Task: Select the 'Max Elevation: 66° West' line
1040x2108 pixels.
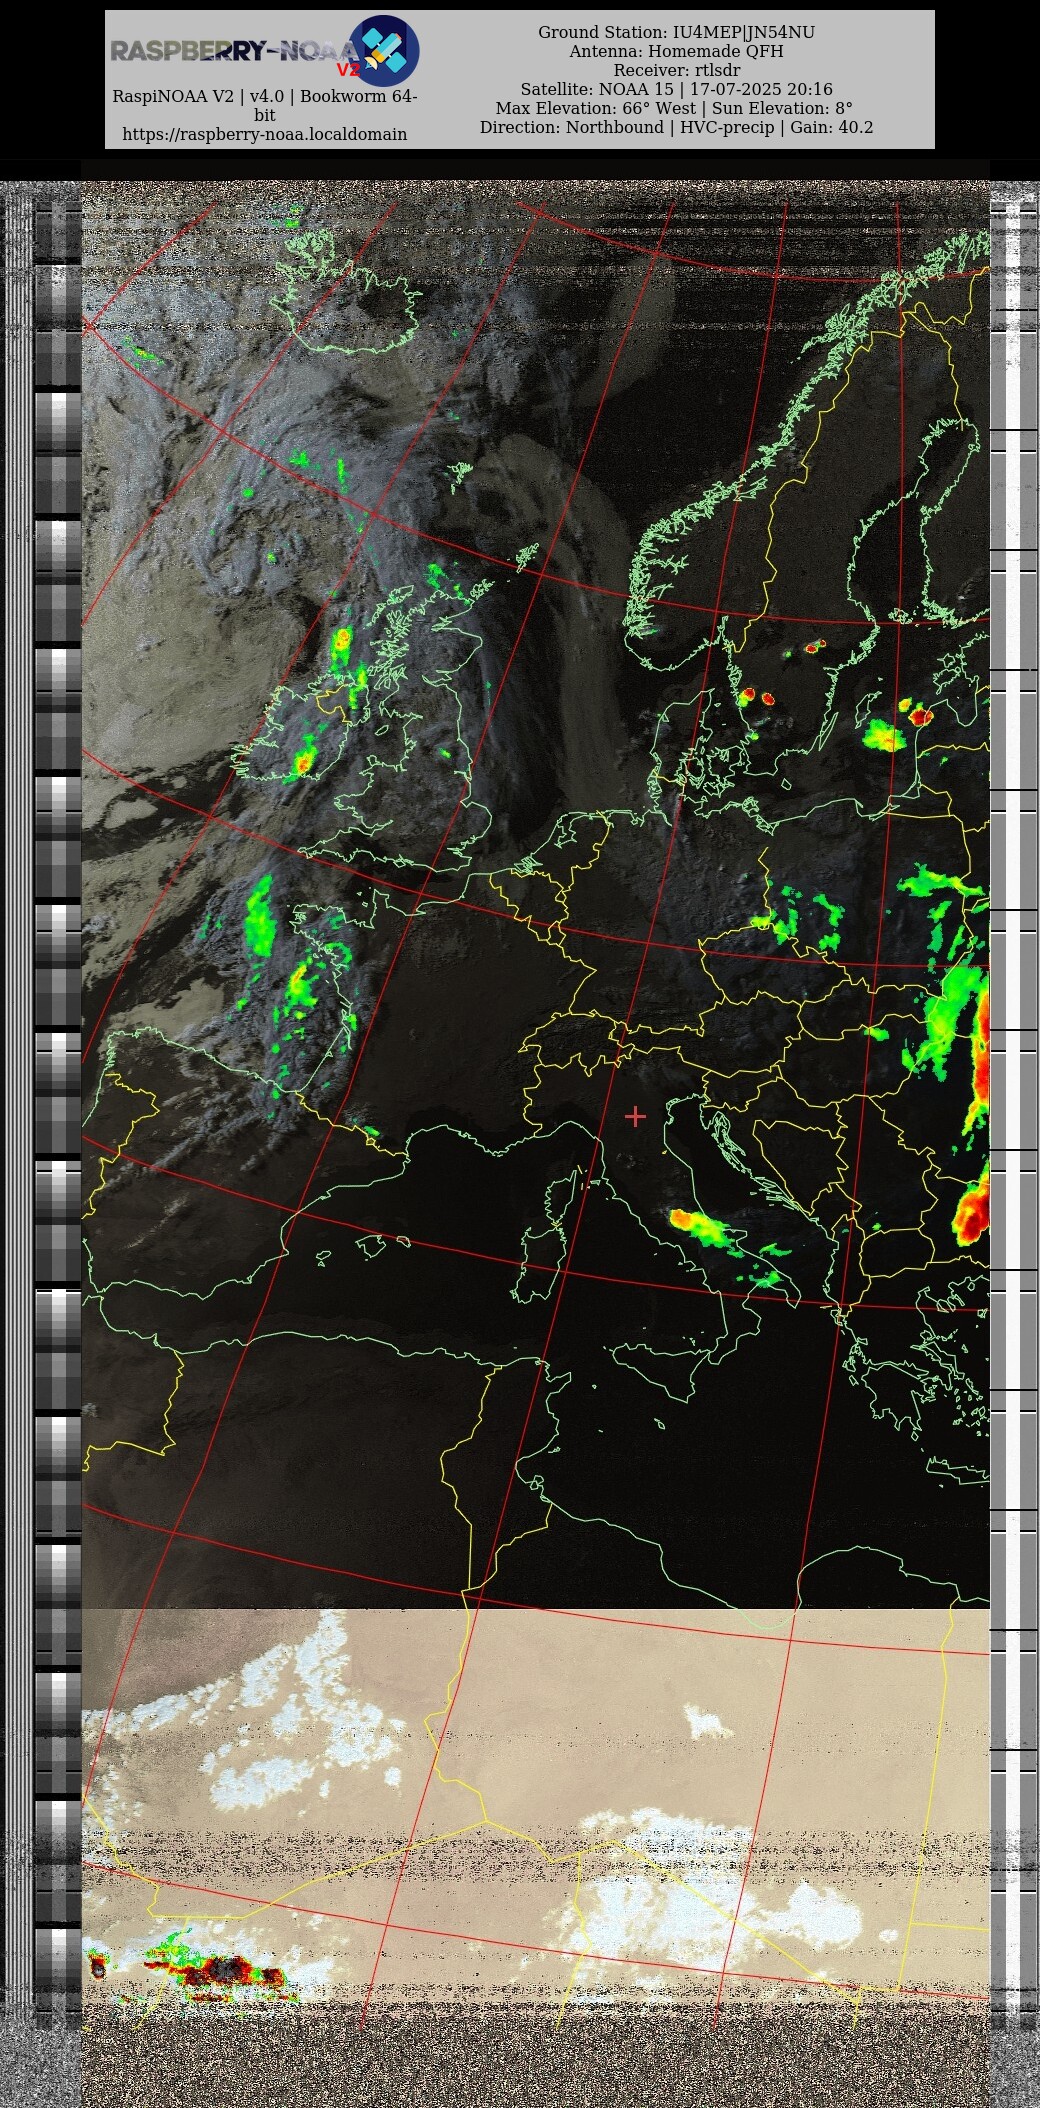Action: click(x=676, y=108)
